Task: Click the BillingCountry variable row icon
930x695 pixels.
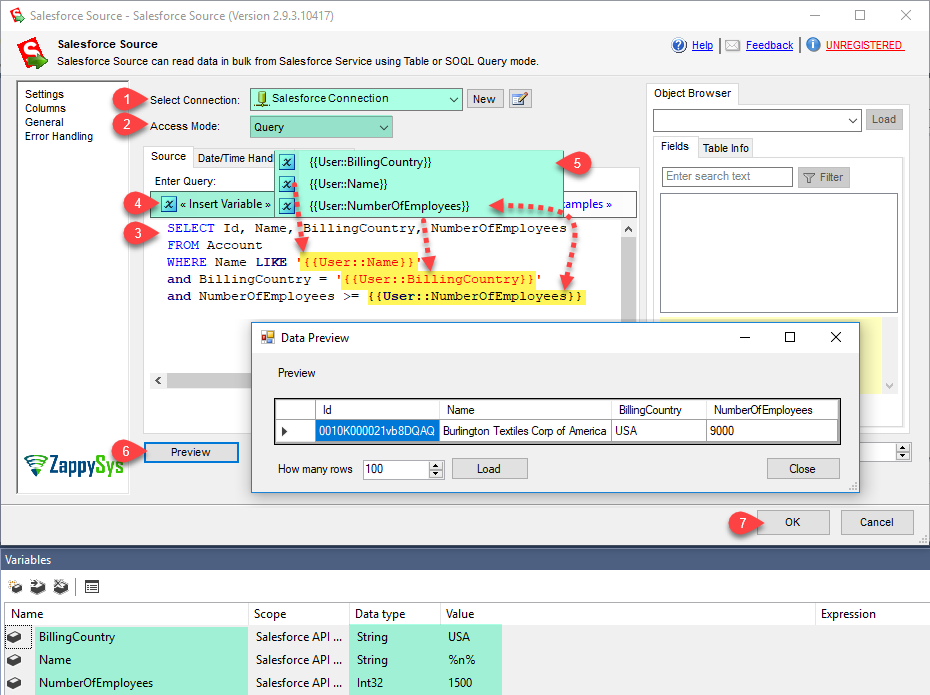Action: click(x=14, y=637)
